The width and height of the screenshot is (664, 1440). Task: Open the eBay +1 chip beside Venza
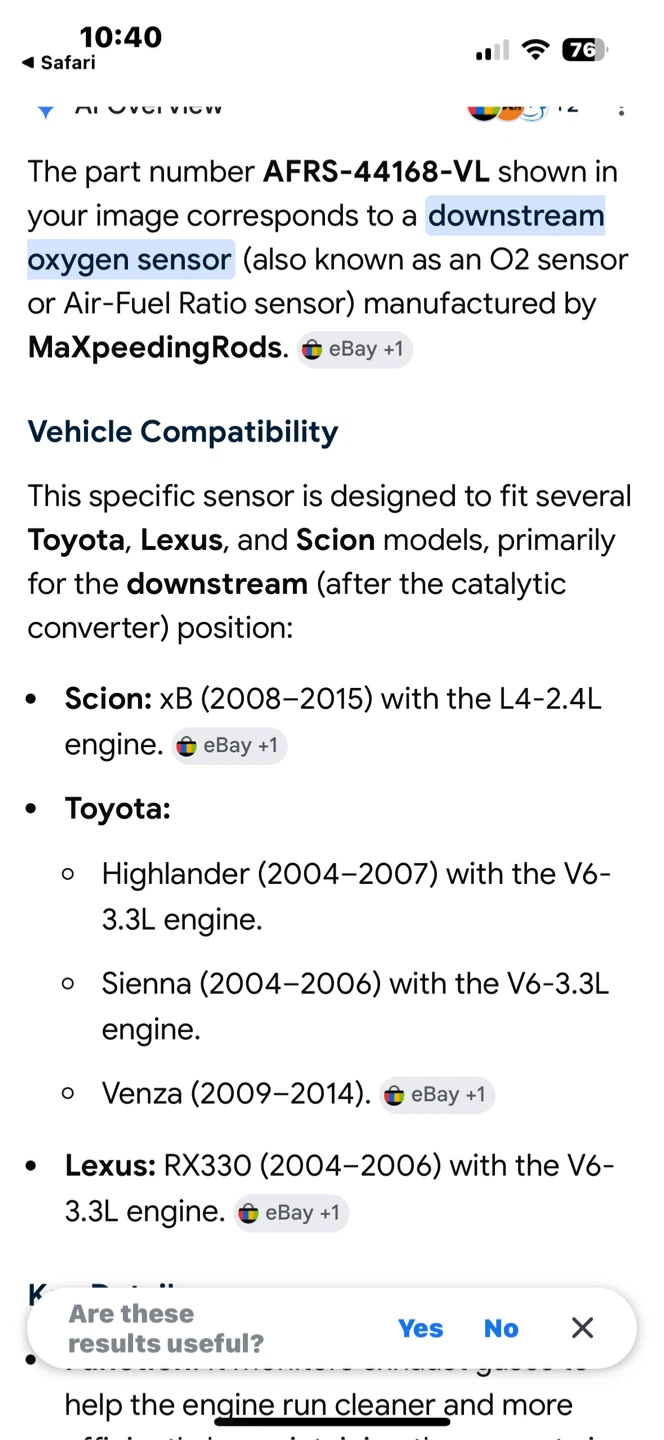tap(437, 1095)
